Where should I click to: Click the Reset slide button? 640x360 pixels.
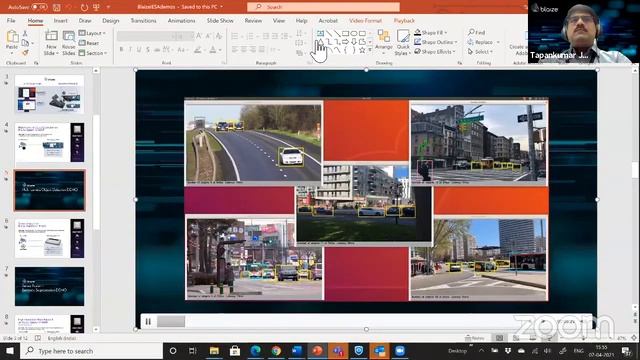pos(89,43)
